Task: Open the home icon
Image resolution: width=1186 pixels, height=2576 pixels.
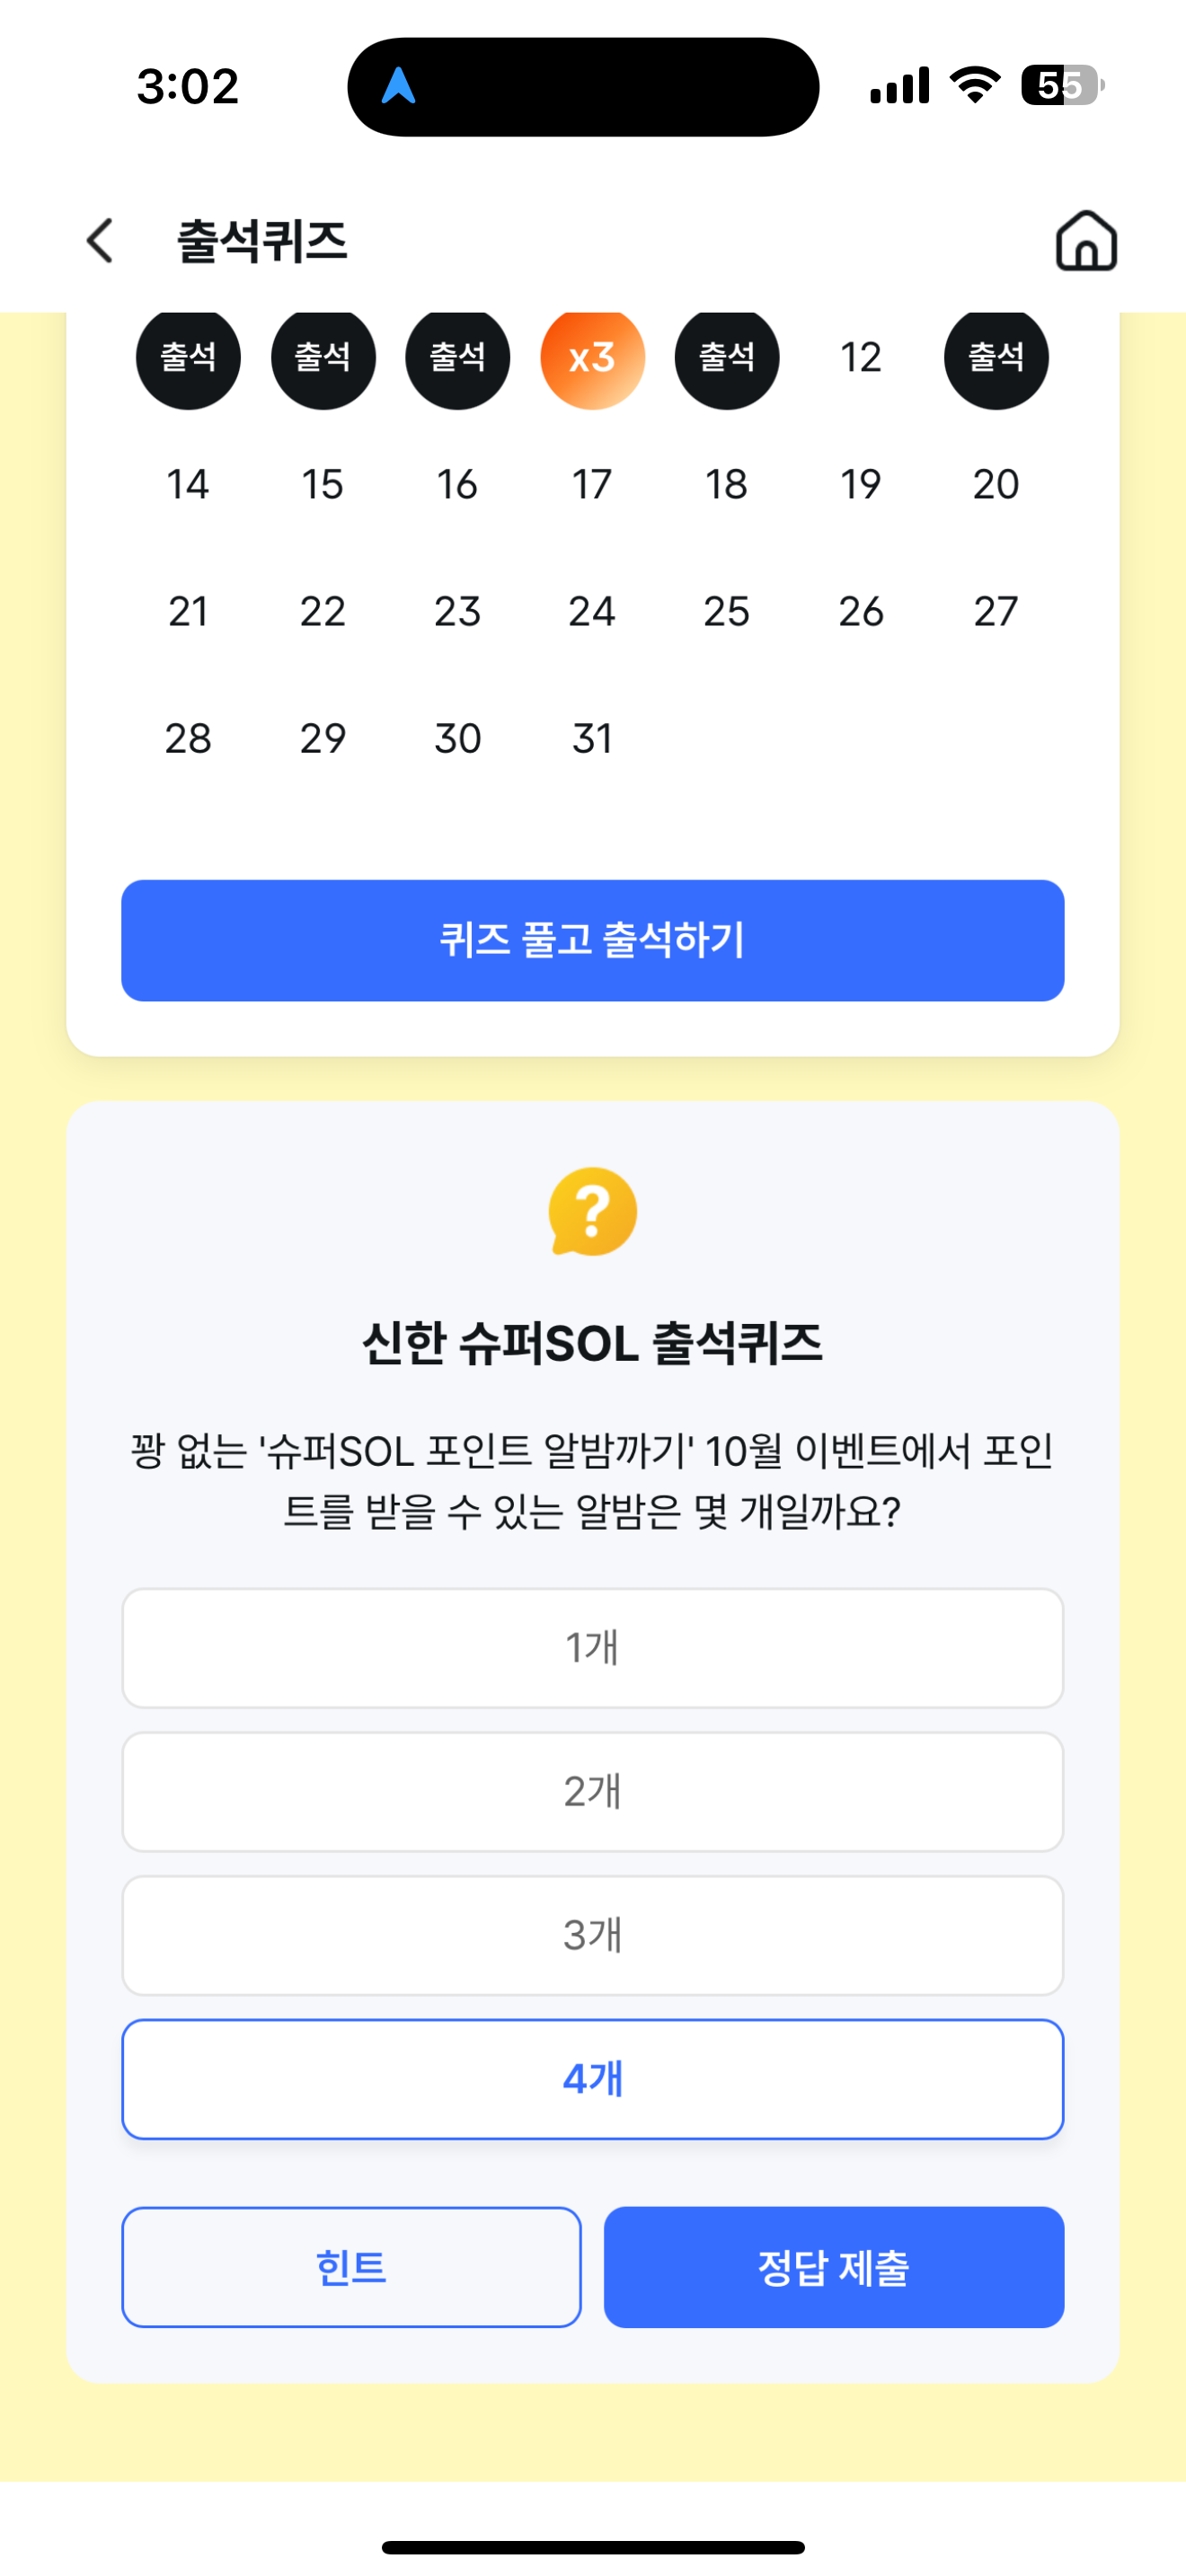Action: (1086, 240)
